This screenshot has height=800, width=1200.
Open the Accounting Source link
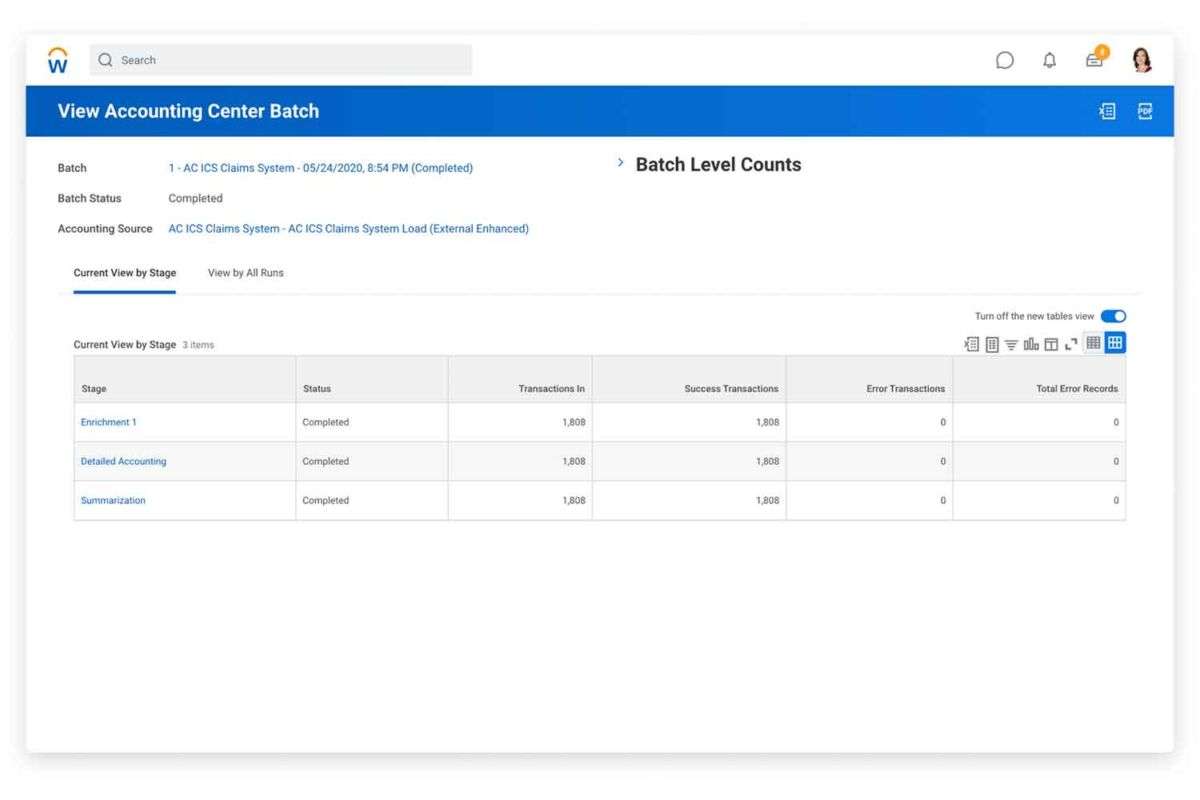click(x=348, y=228)
